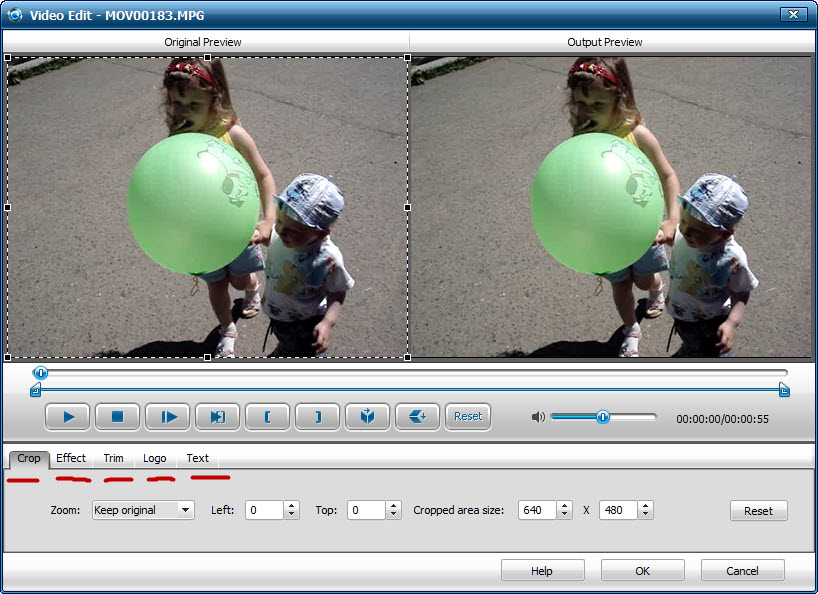Select the Logo tab
Screen dimensions: 818x594
pos(155,458)
